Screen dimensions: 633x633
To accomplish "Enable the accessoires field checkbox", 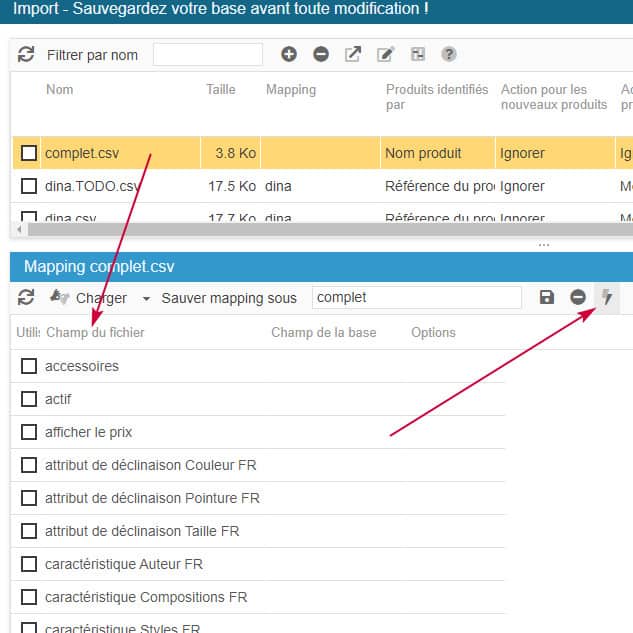I will point(29,366).
